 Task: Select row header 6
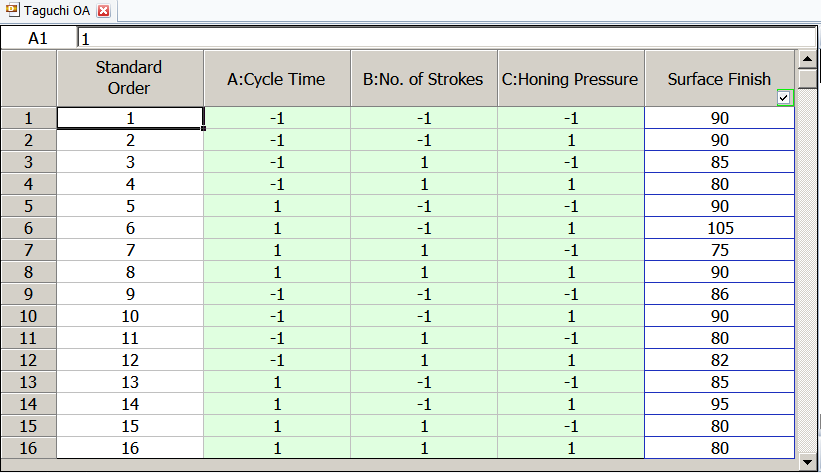(x=28, y=228)
